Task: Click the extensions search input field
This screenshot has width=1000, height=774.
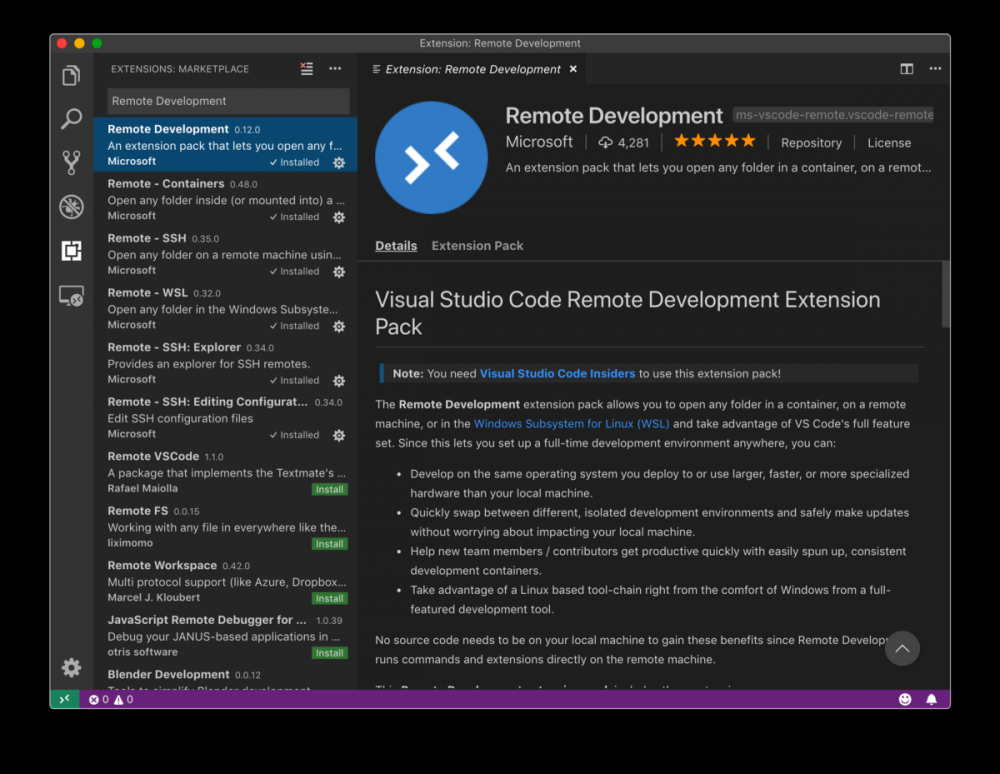Action: (228, 101)
